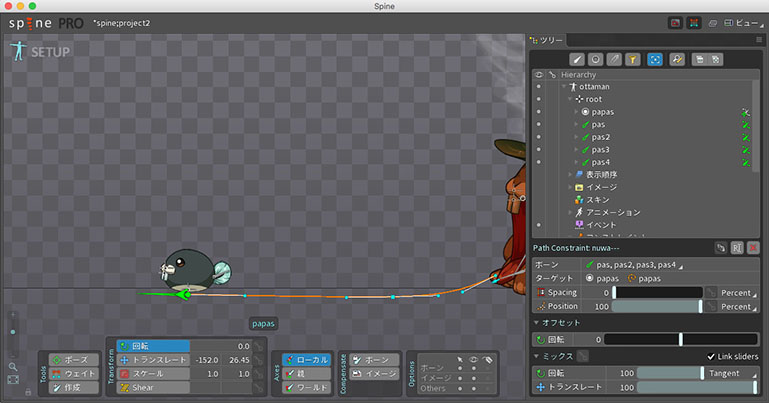Click the トランスレート X value -152.0

206,360
